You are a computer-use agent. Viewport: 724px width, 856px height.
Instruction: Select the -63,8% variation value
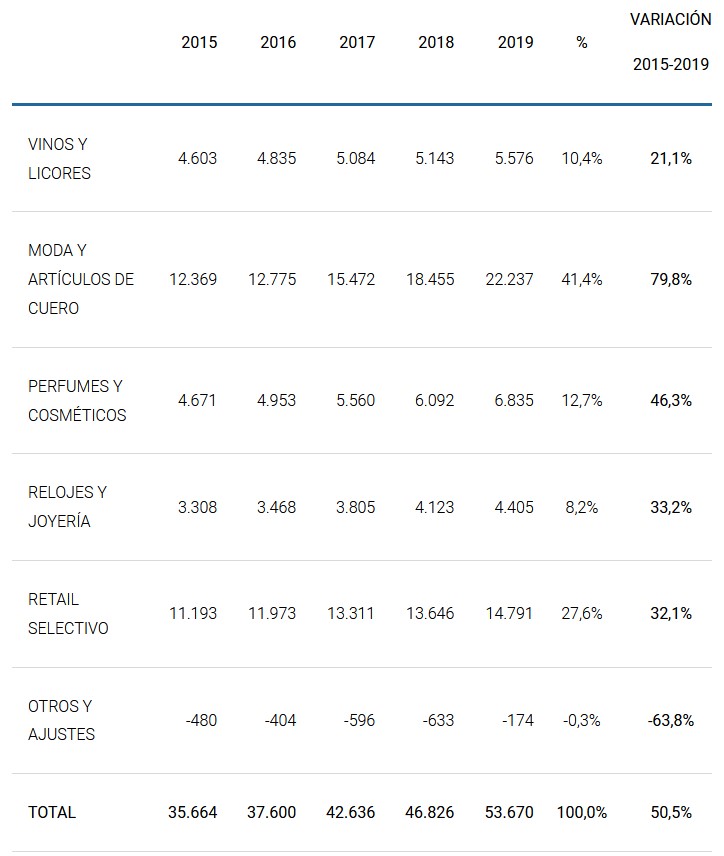[670, 720]
